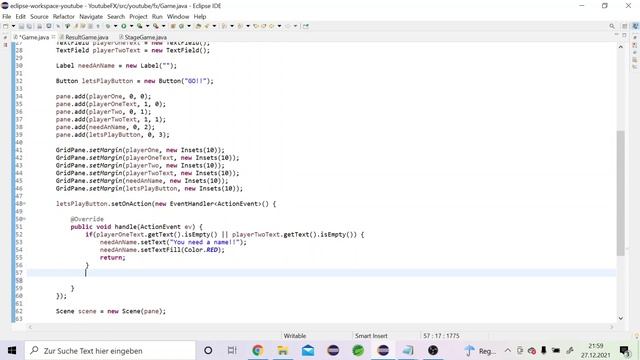Open the File menu
Viewport: 640px width, 360px height.
7,17
